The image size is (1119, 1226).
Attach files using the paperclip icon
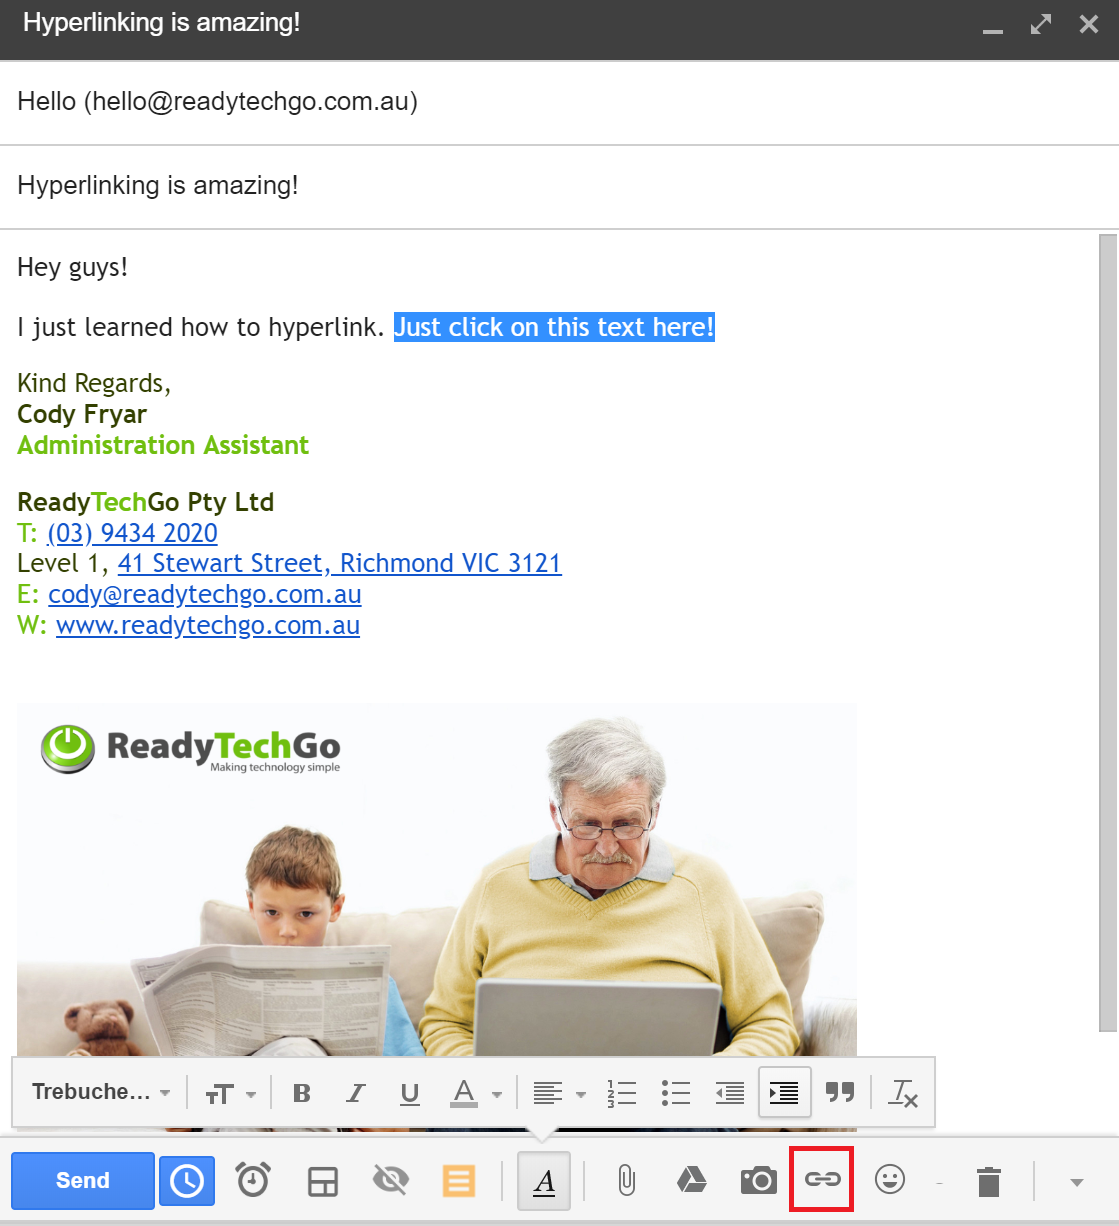pyautogui.click(x=626, y=1181)
